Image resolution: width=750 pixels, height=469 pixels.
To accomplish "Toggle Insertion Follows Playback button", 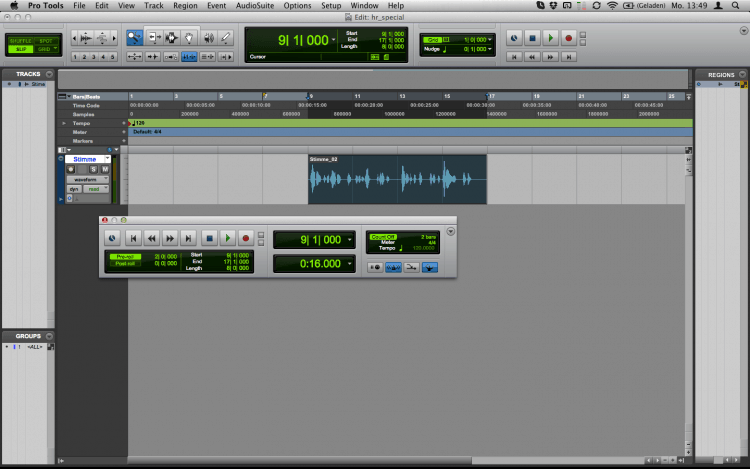I will pos(225,57).
